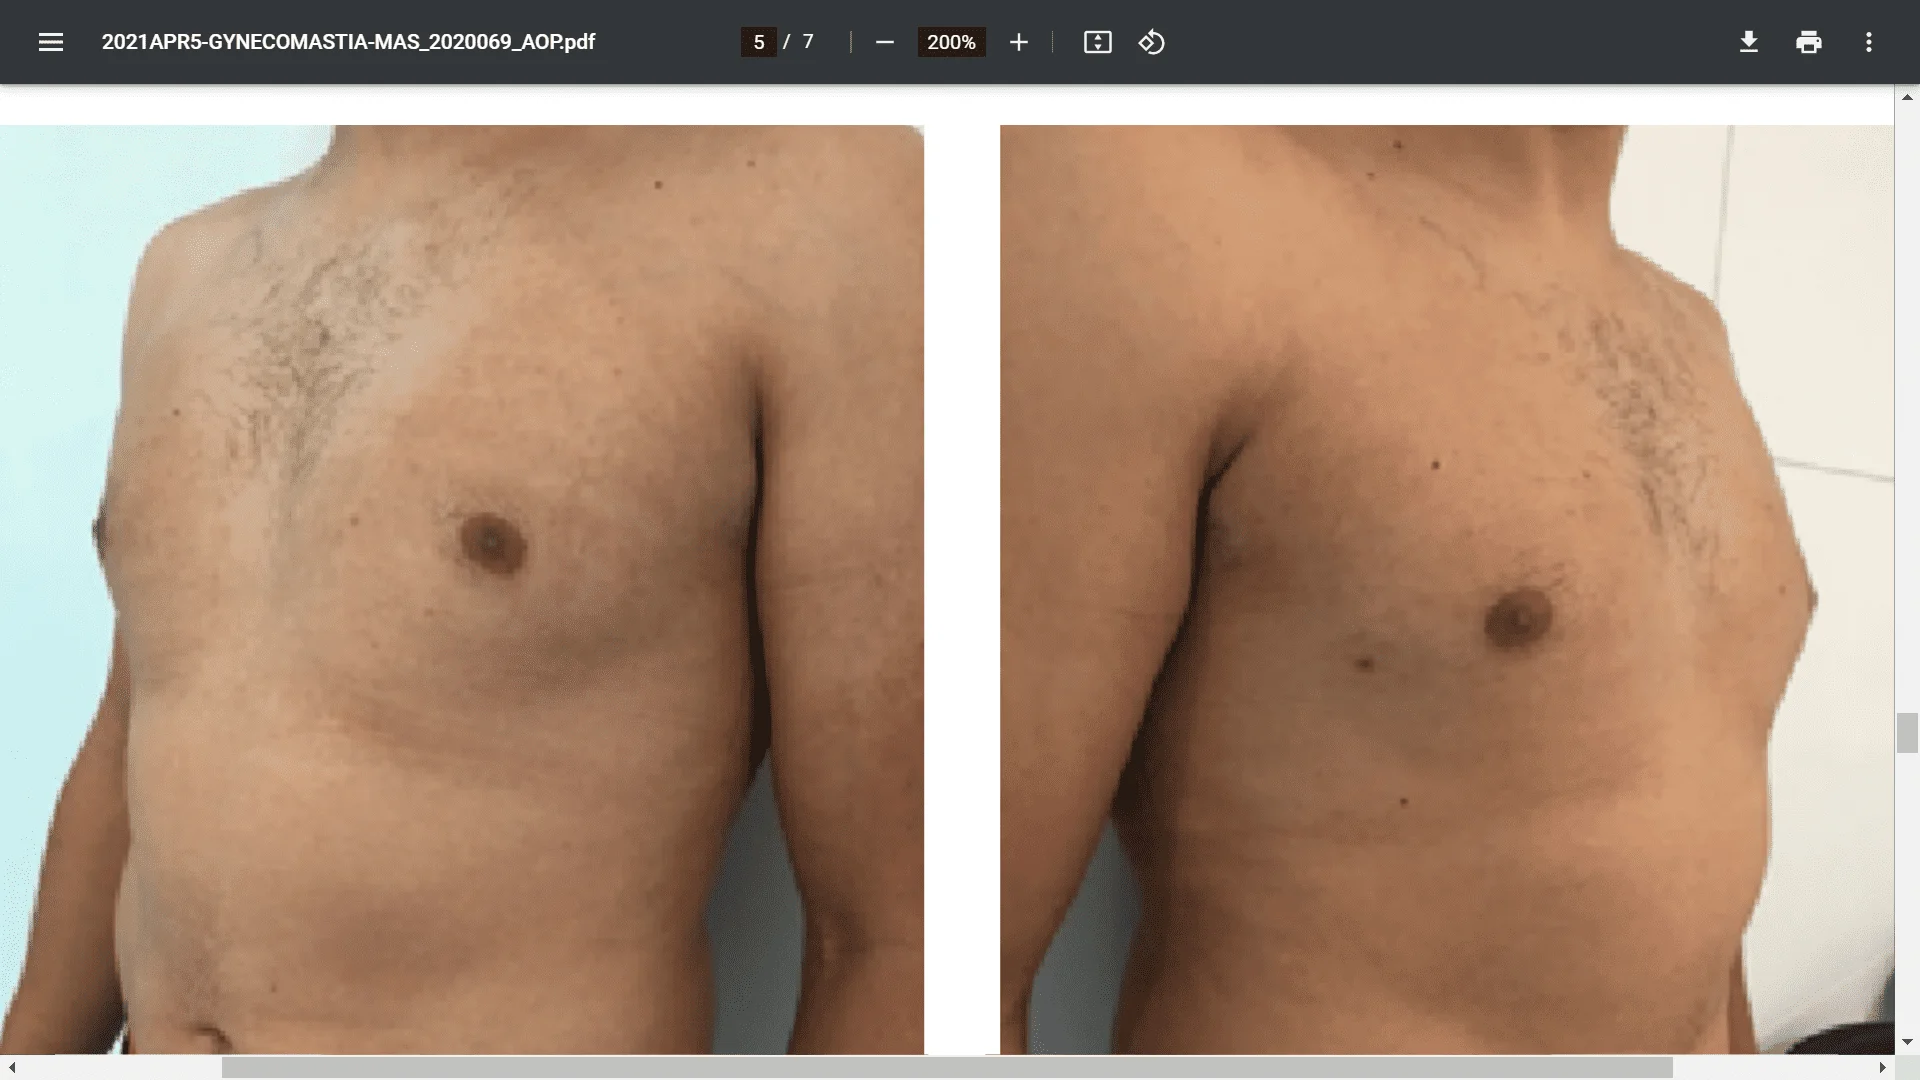Rotate the PDF counterclockwise
The image size is (1920, 1080).
[x=1151, y=42]
